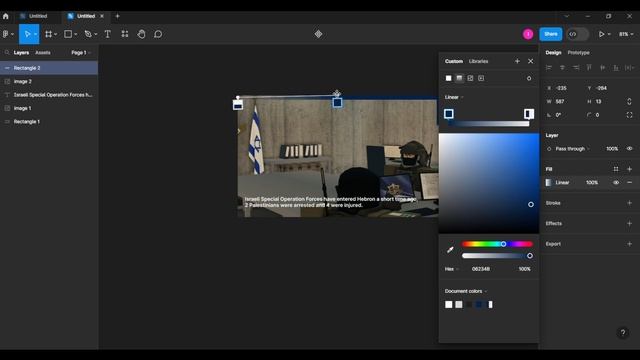This screenshot has height=360, width=640.
Task: Open the Figma main menu
Action: tap(7, 34)
